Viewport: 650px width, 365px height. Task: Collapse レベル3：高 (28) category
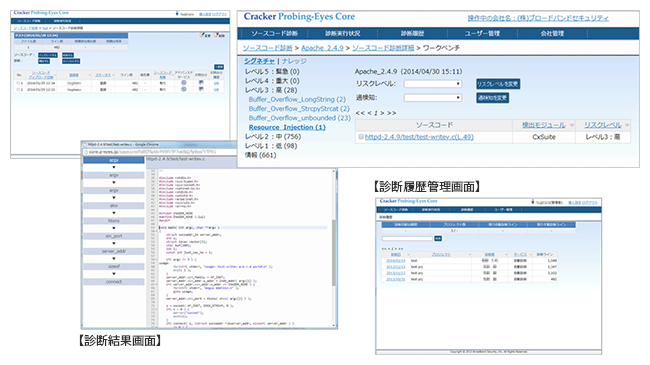pos(271,90)
